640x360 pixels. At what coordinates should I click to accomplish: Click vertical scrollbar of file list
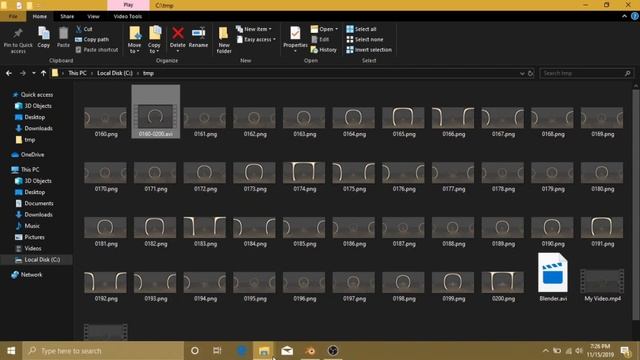(636, 204)
